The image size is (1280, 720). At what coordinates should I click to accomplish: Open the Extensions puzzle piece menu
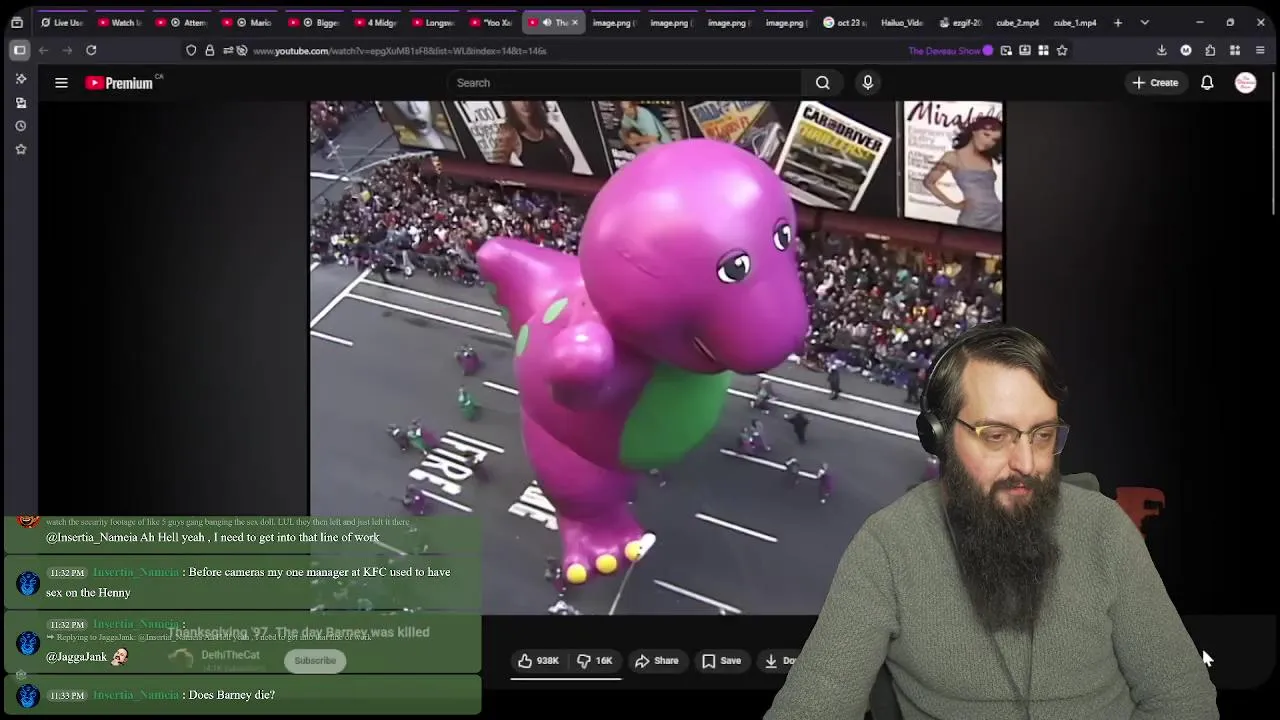tap(1210, 50)
